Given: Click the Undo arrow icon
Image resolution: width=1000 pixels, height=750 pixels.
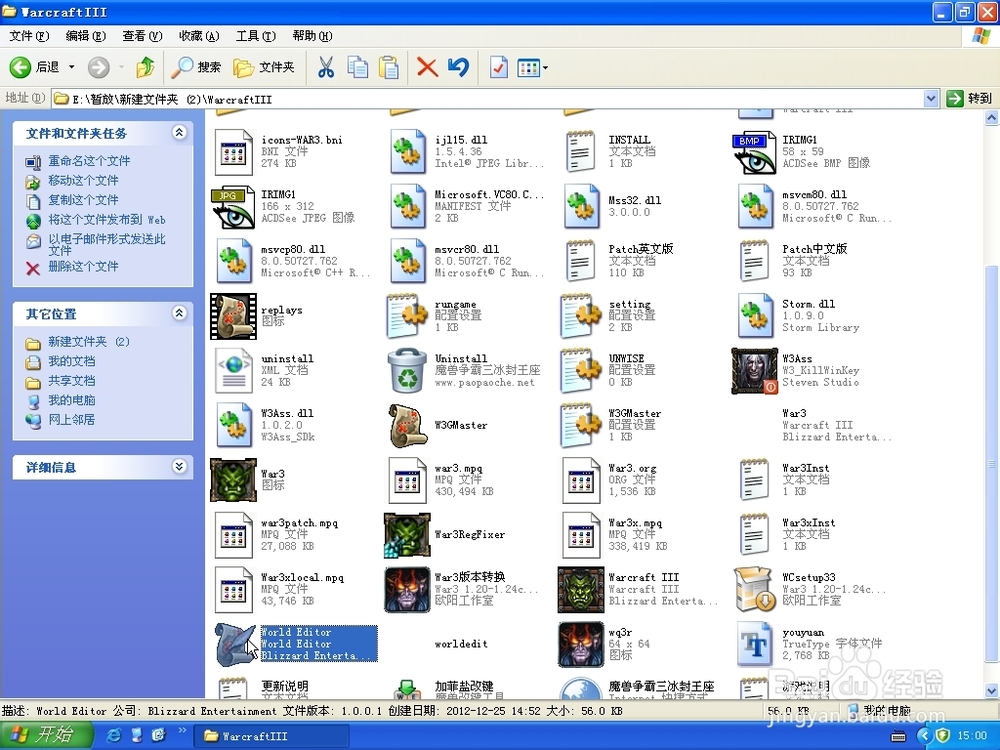Looking at the screenshot, I should pos(459,67).
